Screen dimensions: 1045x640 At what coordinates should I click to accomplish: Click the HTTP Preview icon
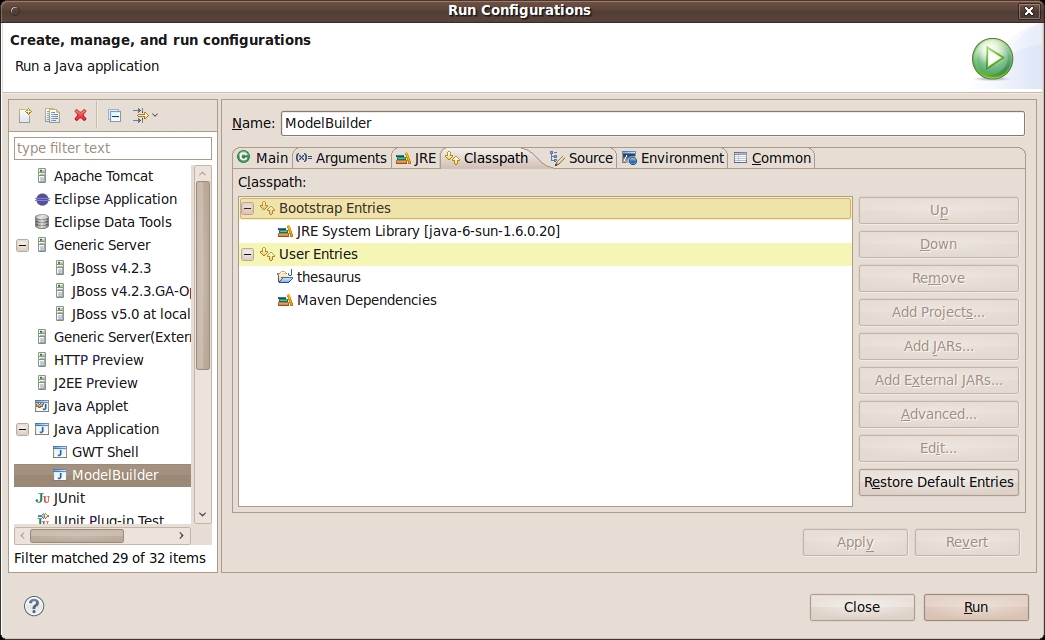[42, 360]
